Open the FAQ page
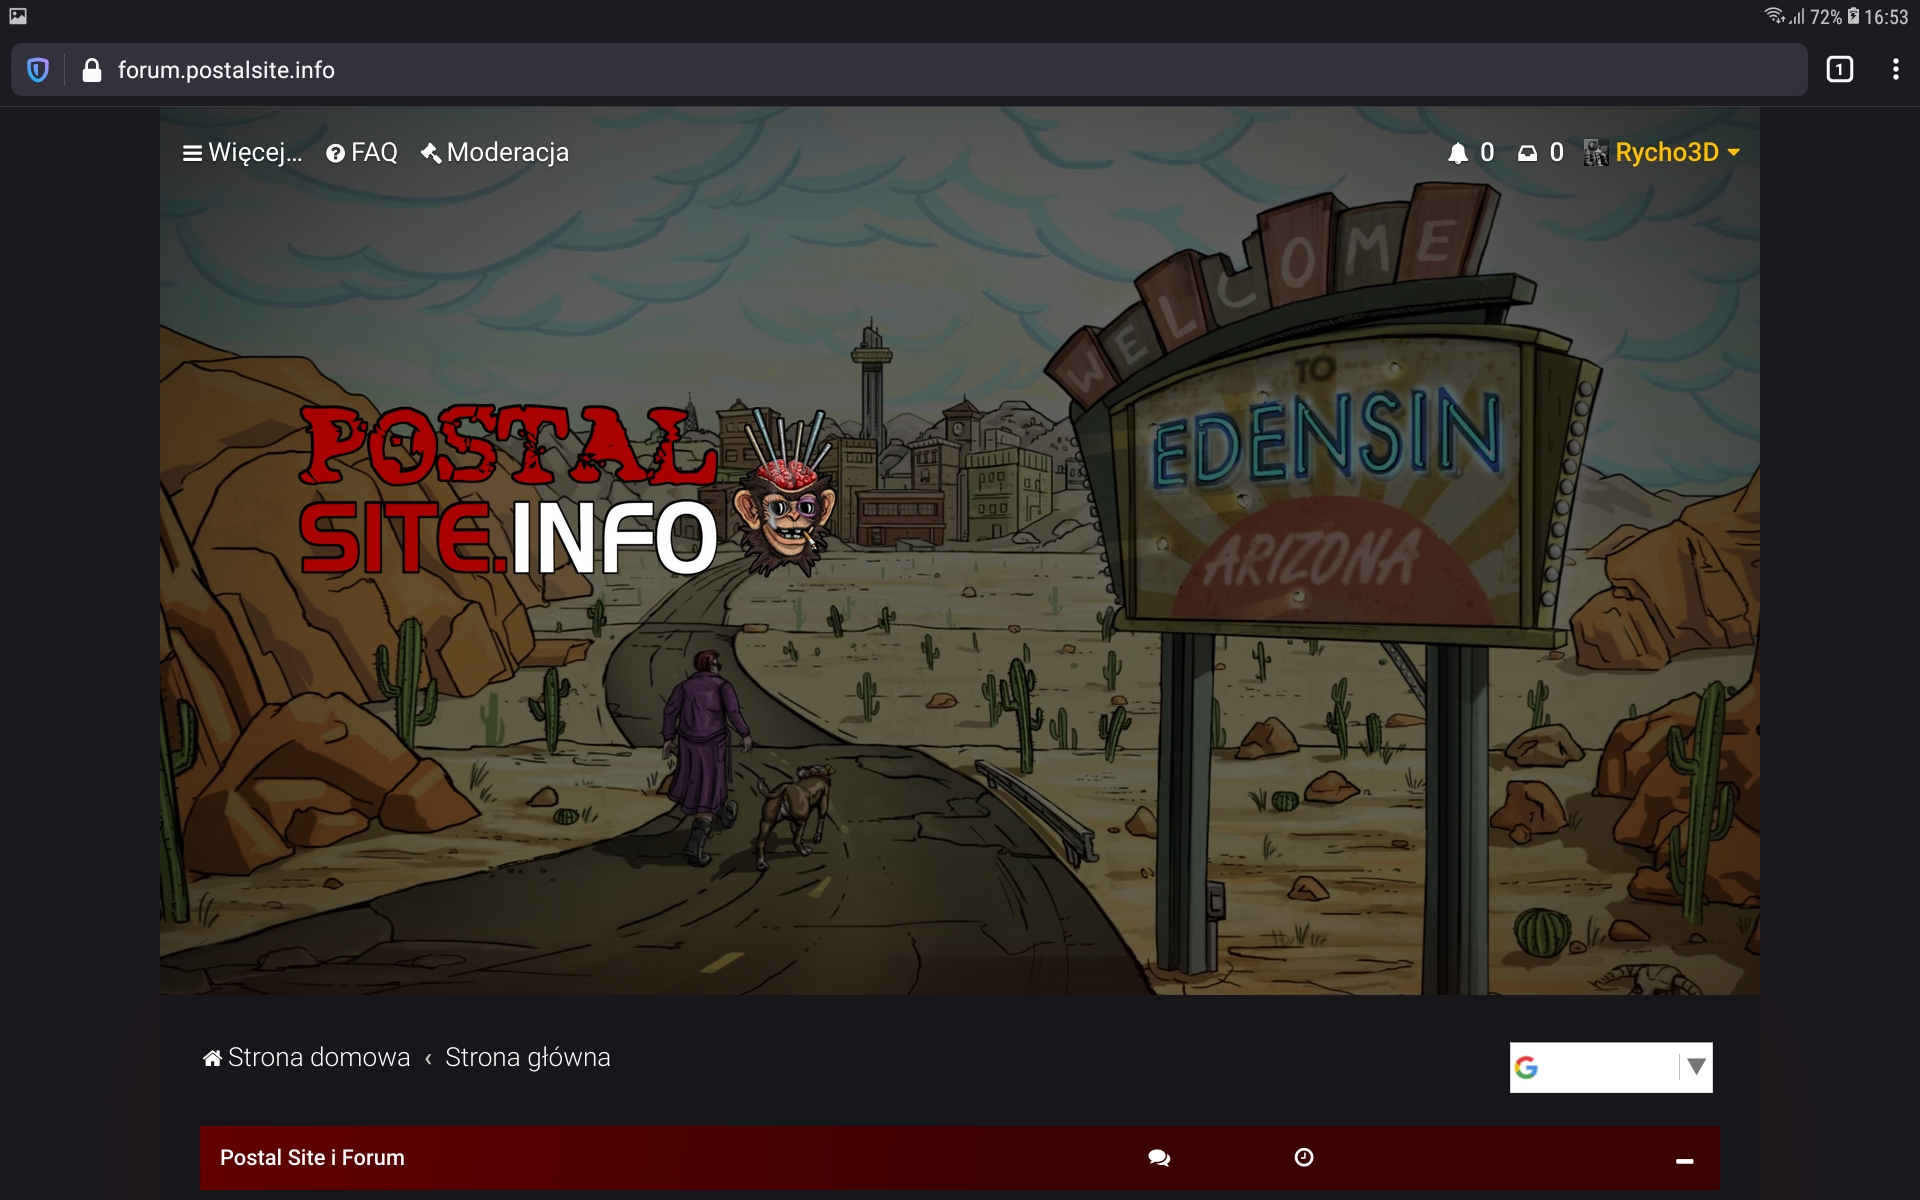1920x1200 pixels. click(362, 153)
